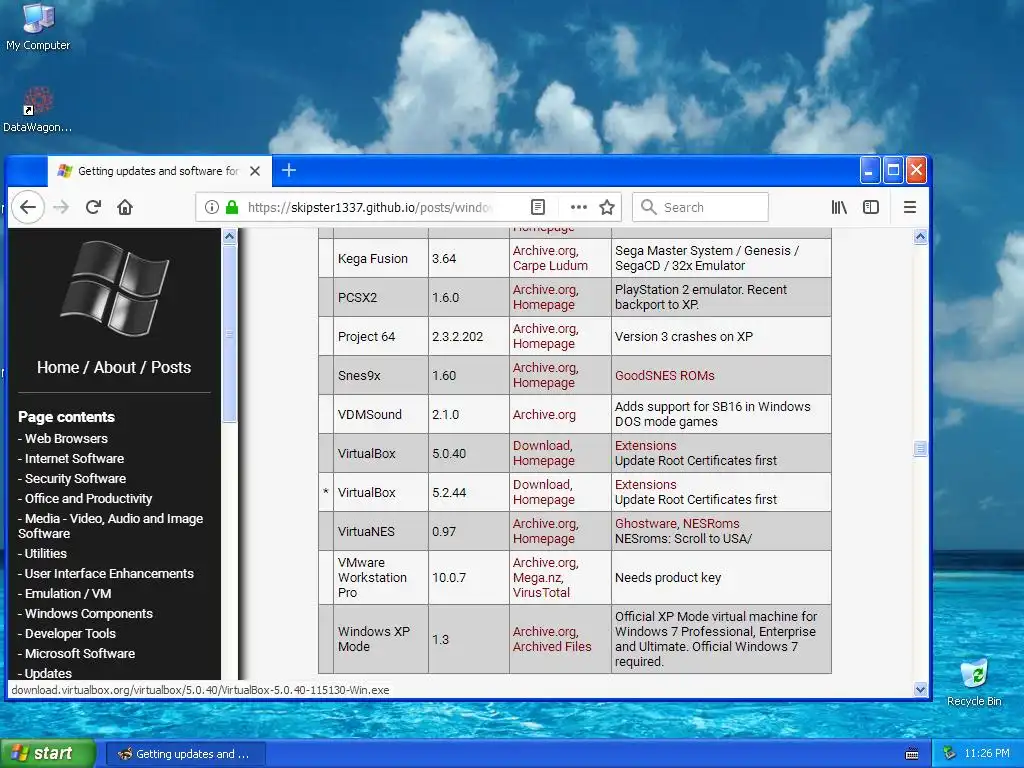Open the Library icon in toolbar

point(839,207)
